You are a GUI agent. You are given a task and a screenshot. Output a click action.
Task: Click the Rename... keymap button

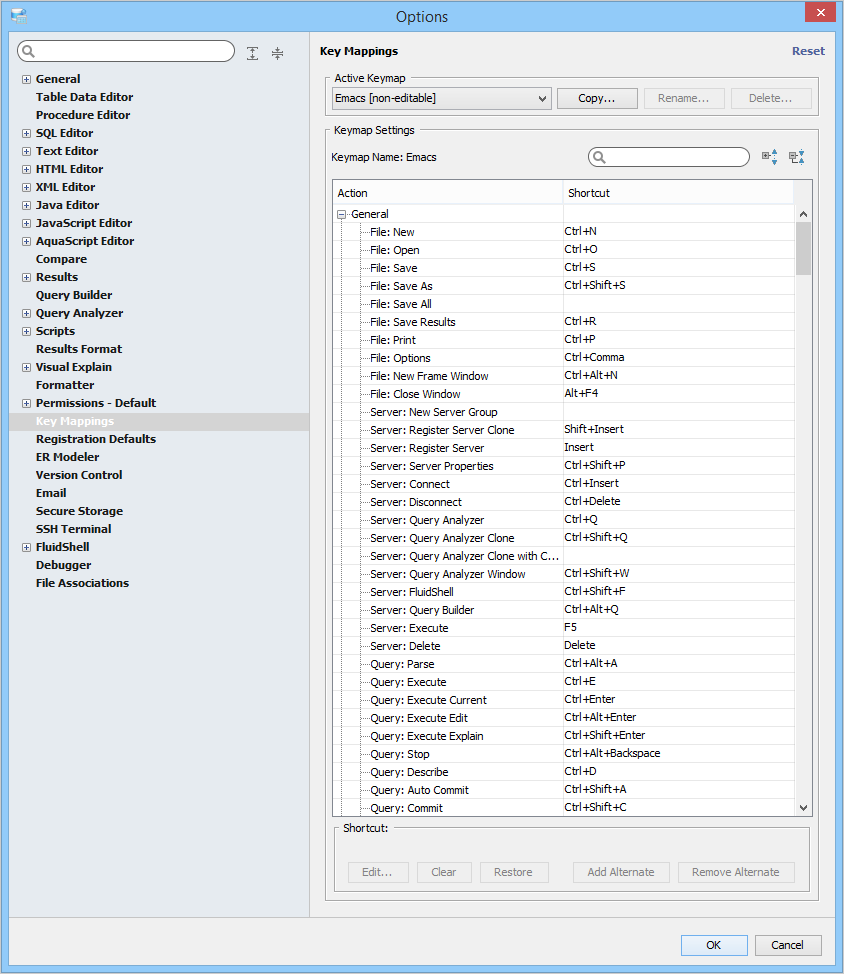coord(684,98)
